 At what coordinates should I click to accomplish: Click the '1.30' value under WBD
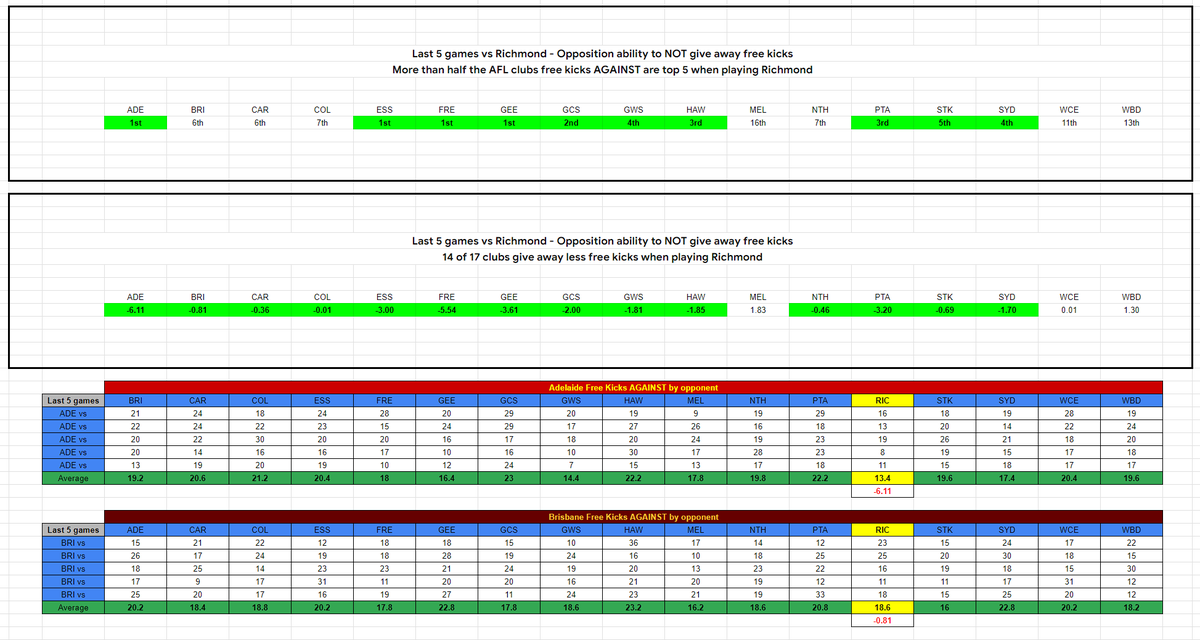coord(1131,310)
